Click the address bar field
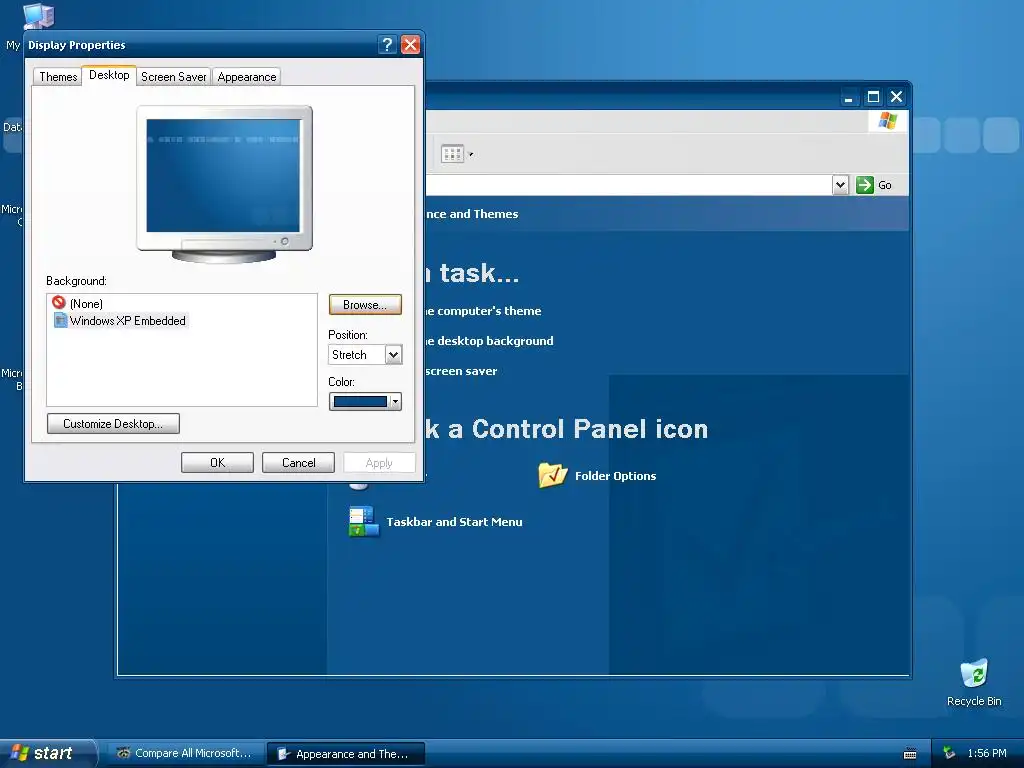The height and width of the screenshot is (768, 1024). (x=629, y=185)
